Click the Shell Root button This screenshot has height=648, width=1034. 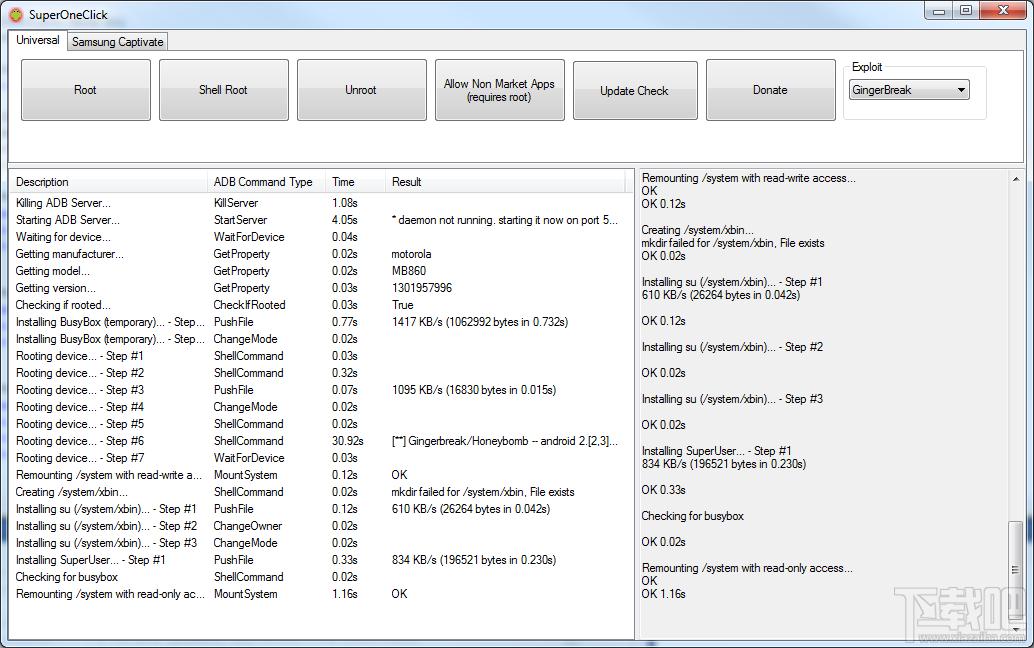point(224,90)
